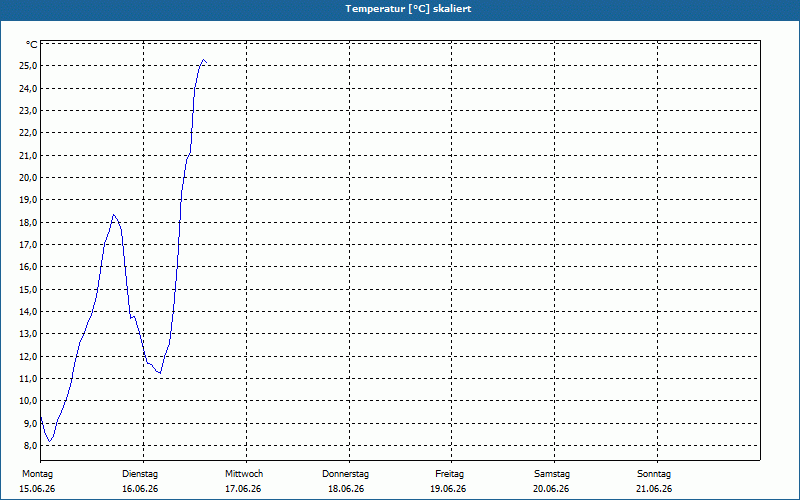
Task: Select the 8,0 y-axis value
Action: pyautogui.click(x=30, y=445)
